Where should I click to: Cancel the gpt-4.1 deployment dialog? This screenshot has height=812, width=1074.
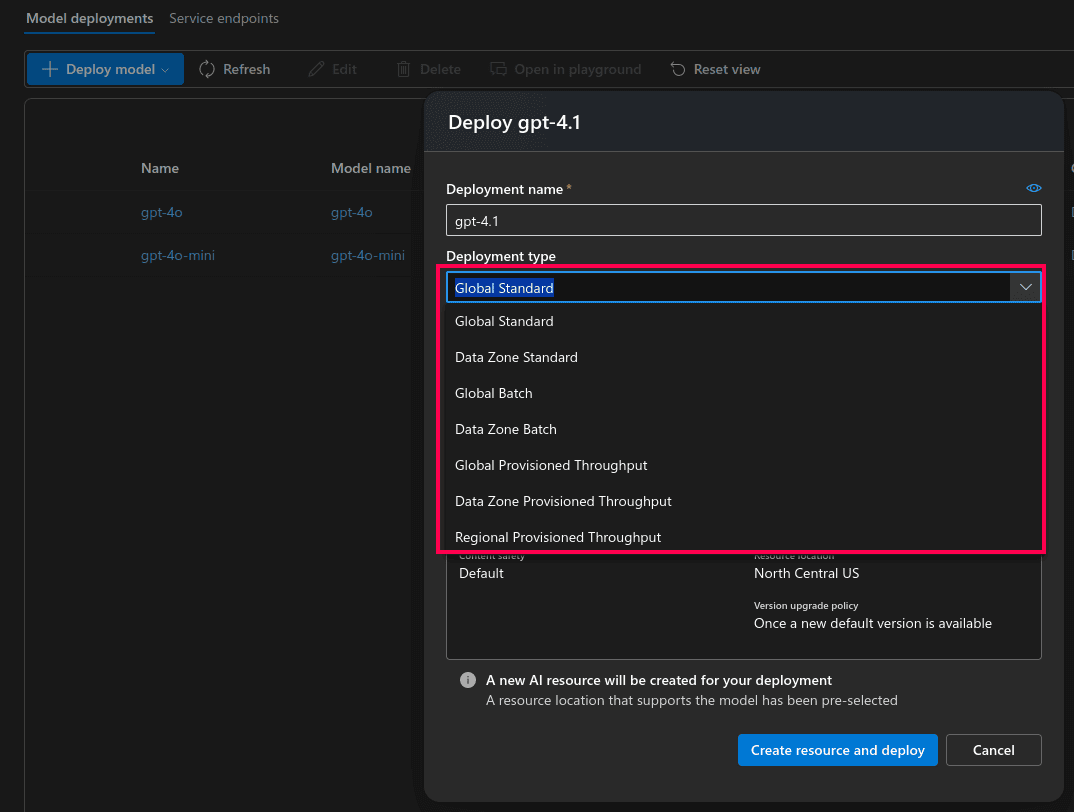pos(993,750)
